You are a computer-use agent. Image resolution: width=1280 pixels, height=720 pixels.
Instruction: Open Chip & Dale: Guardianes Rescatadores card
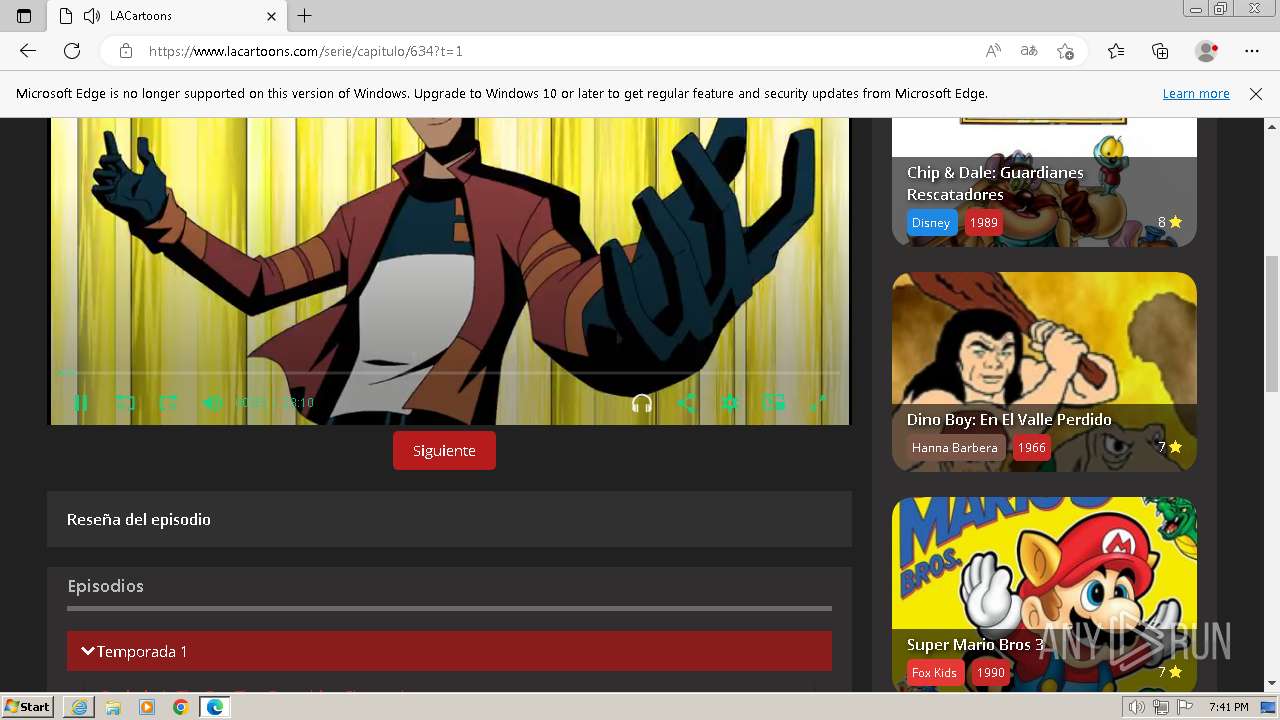coord(1044,182)
